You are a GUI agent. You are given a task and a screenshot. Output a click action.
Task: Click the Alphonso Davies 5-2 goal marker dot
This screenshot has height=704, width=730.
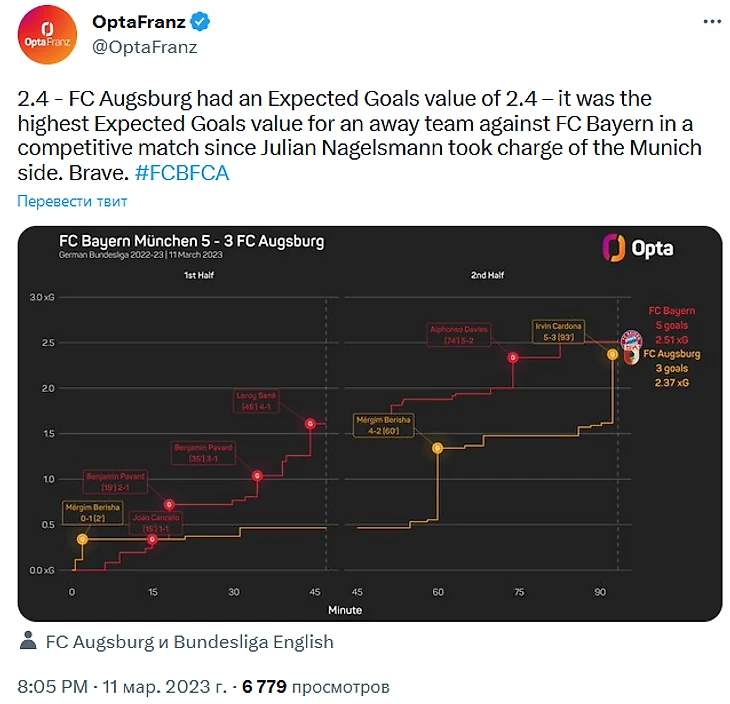tap(513, 357)
